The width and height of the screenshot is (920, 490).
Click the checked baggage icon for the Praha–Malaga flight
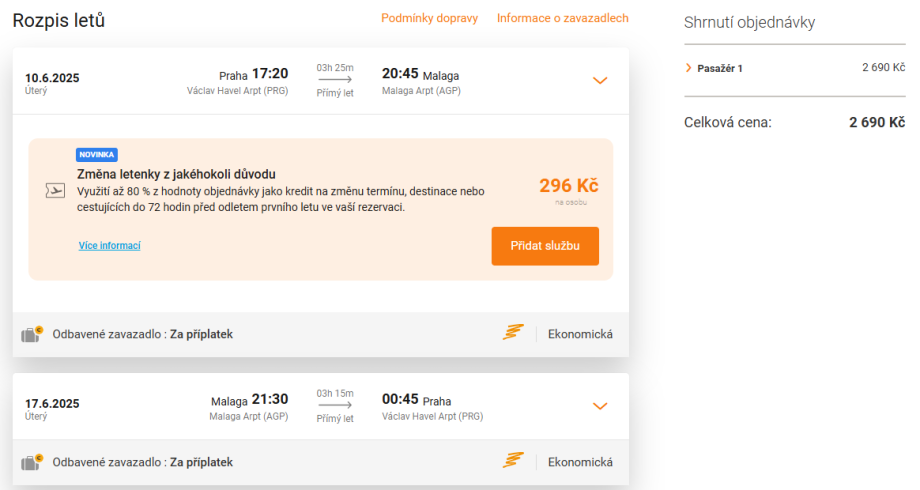[x=32, y=334]
